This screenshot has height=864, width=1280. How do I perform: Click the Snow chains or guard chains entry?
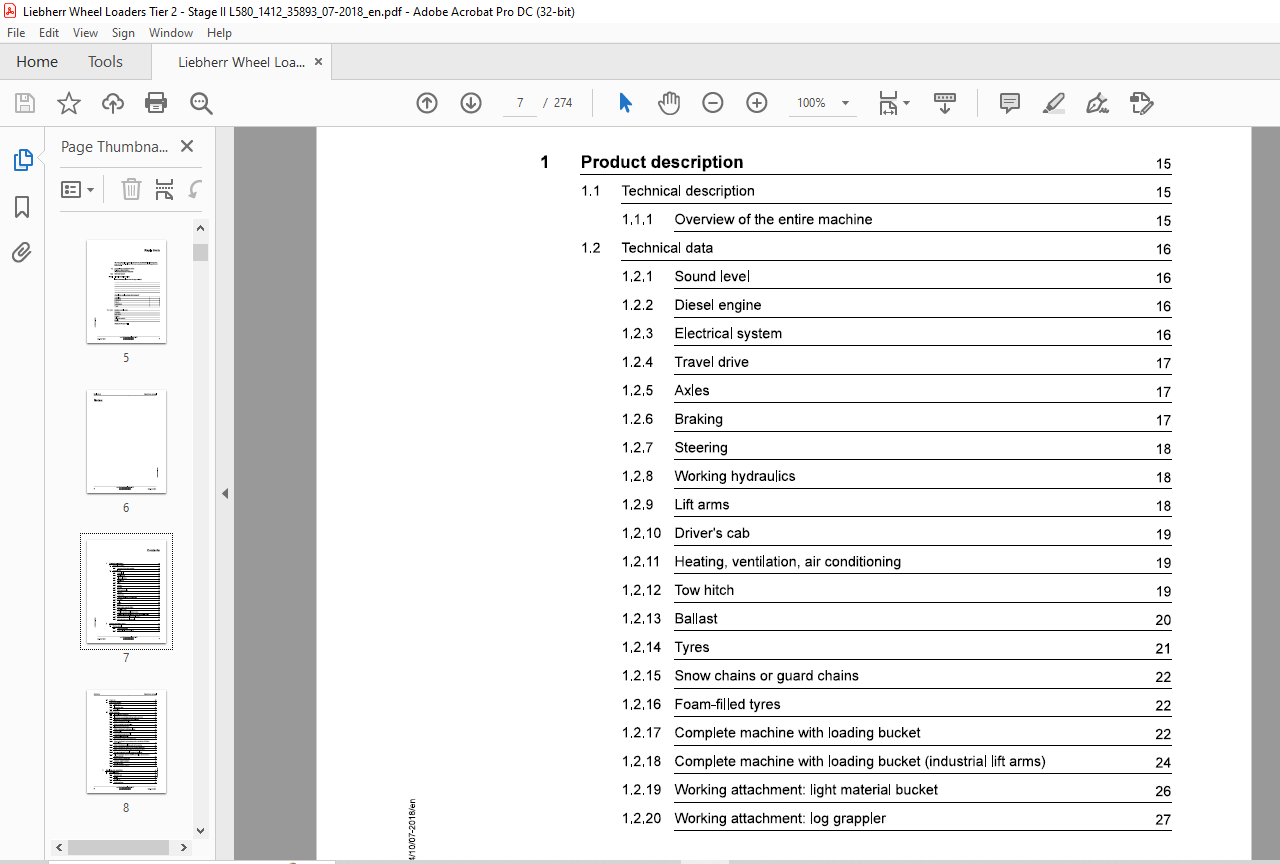pyautogui.click(x=767, y=676)
